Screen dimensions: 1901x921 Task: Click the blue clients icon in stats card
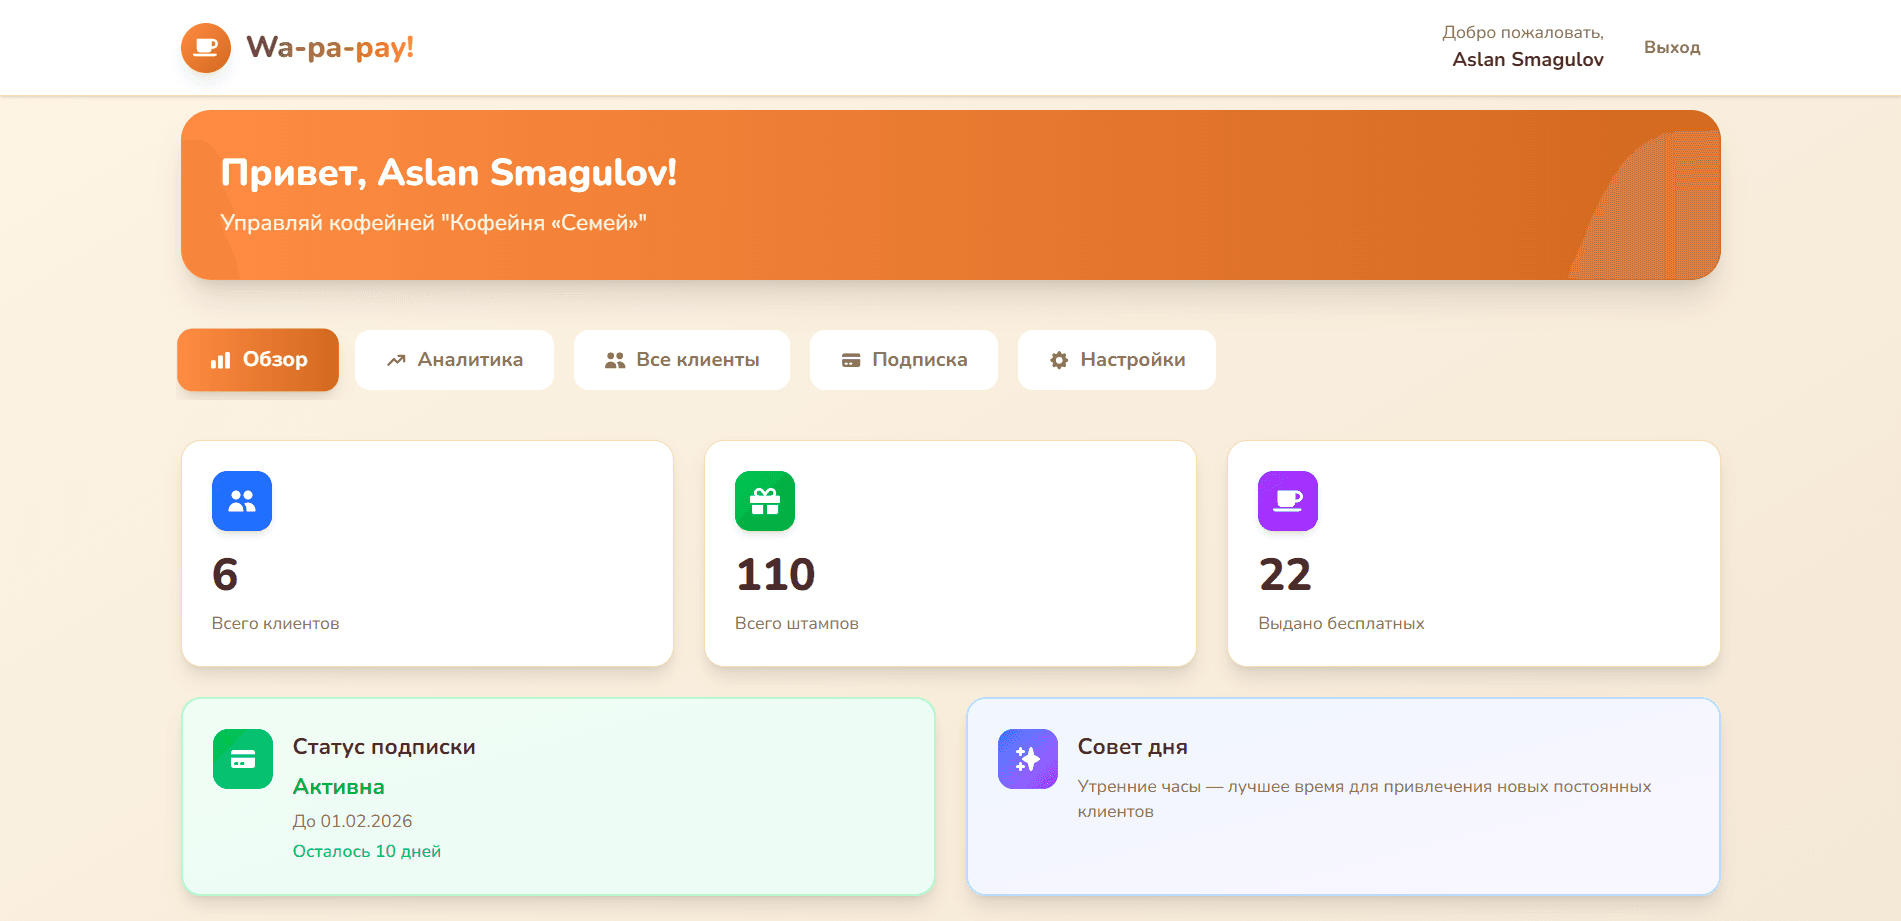click(242, 501)
